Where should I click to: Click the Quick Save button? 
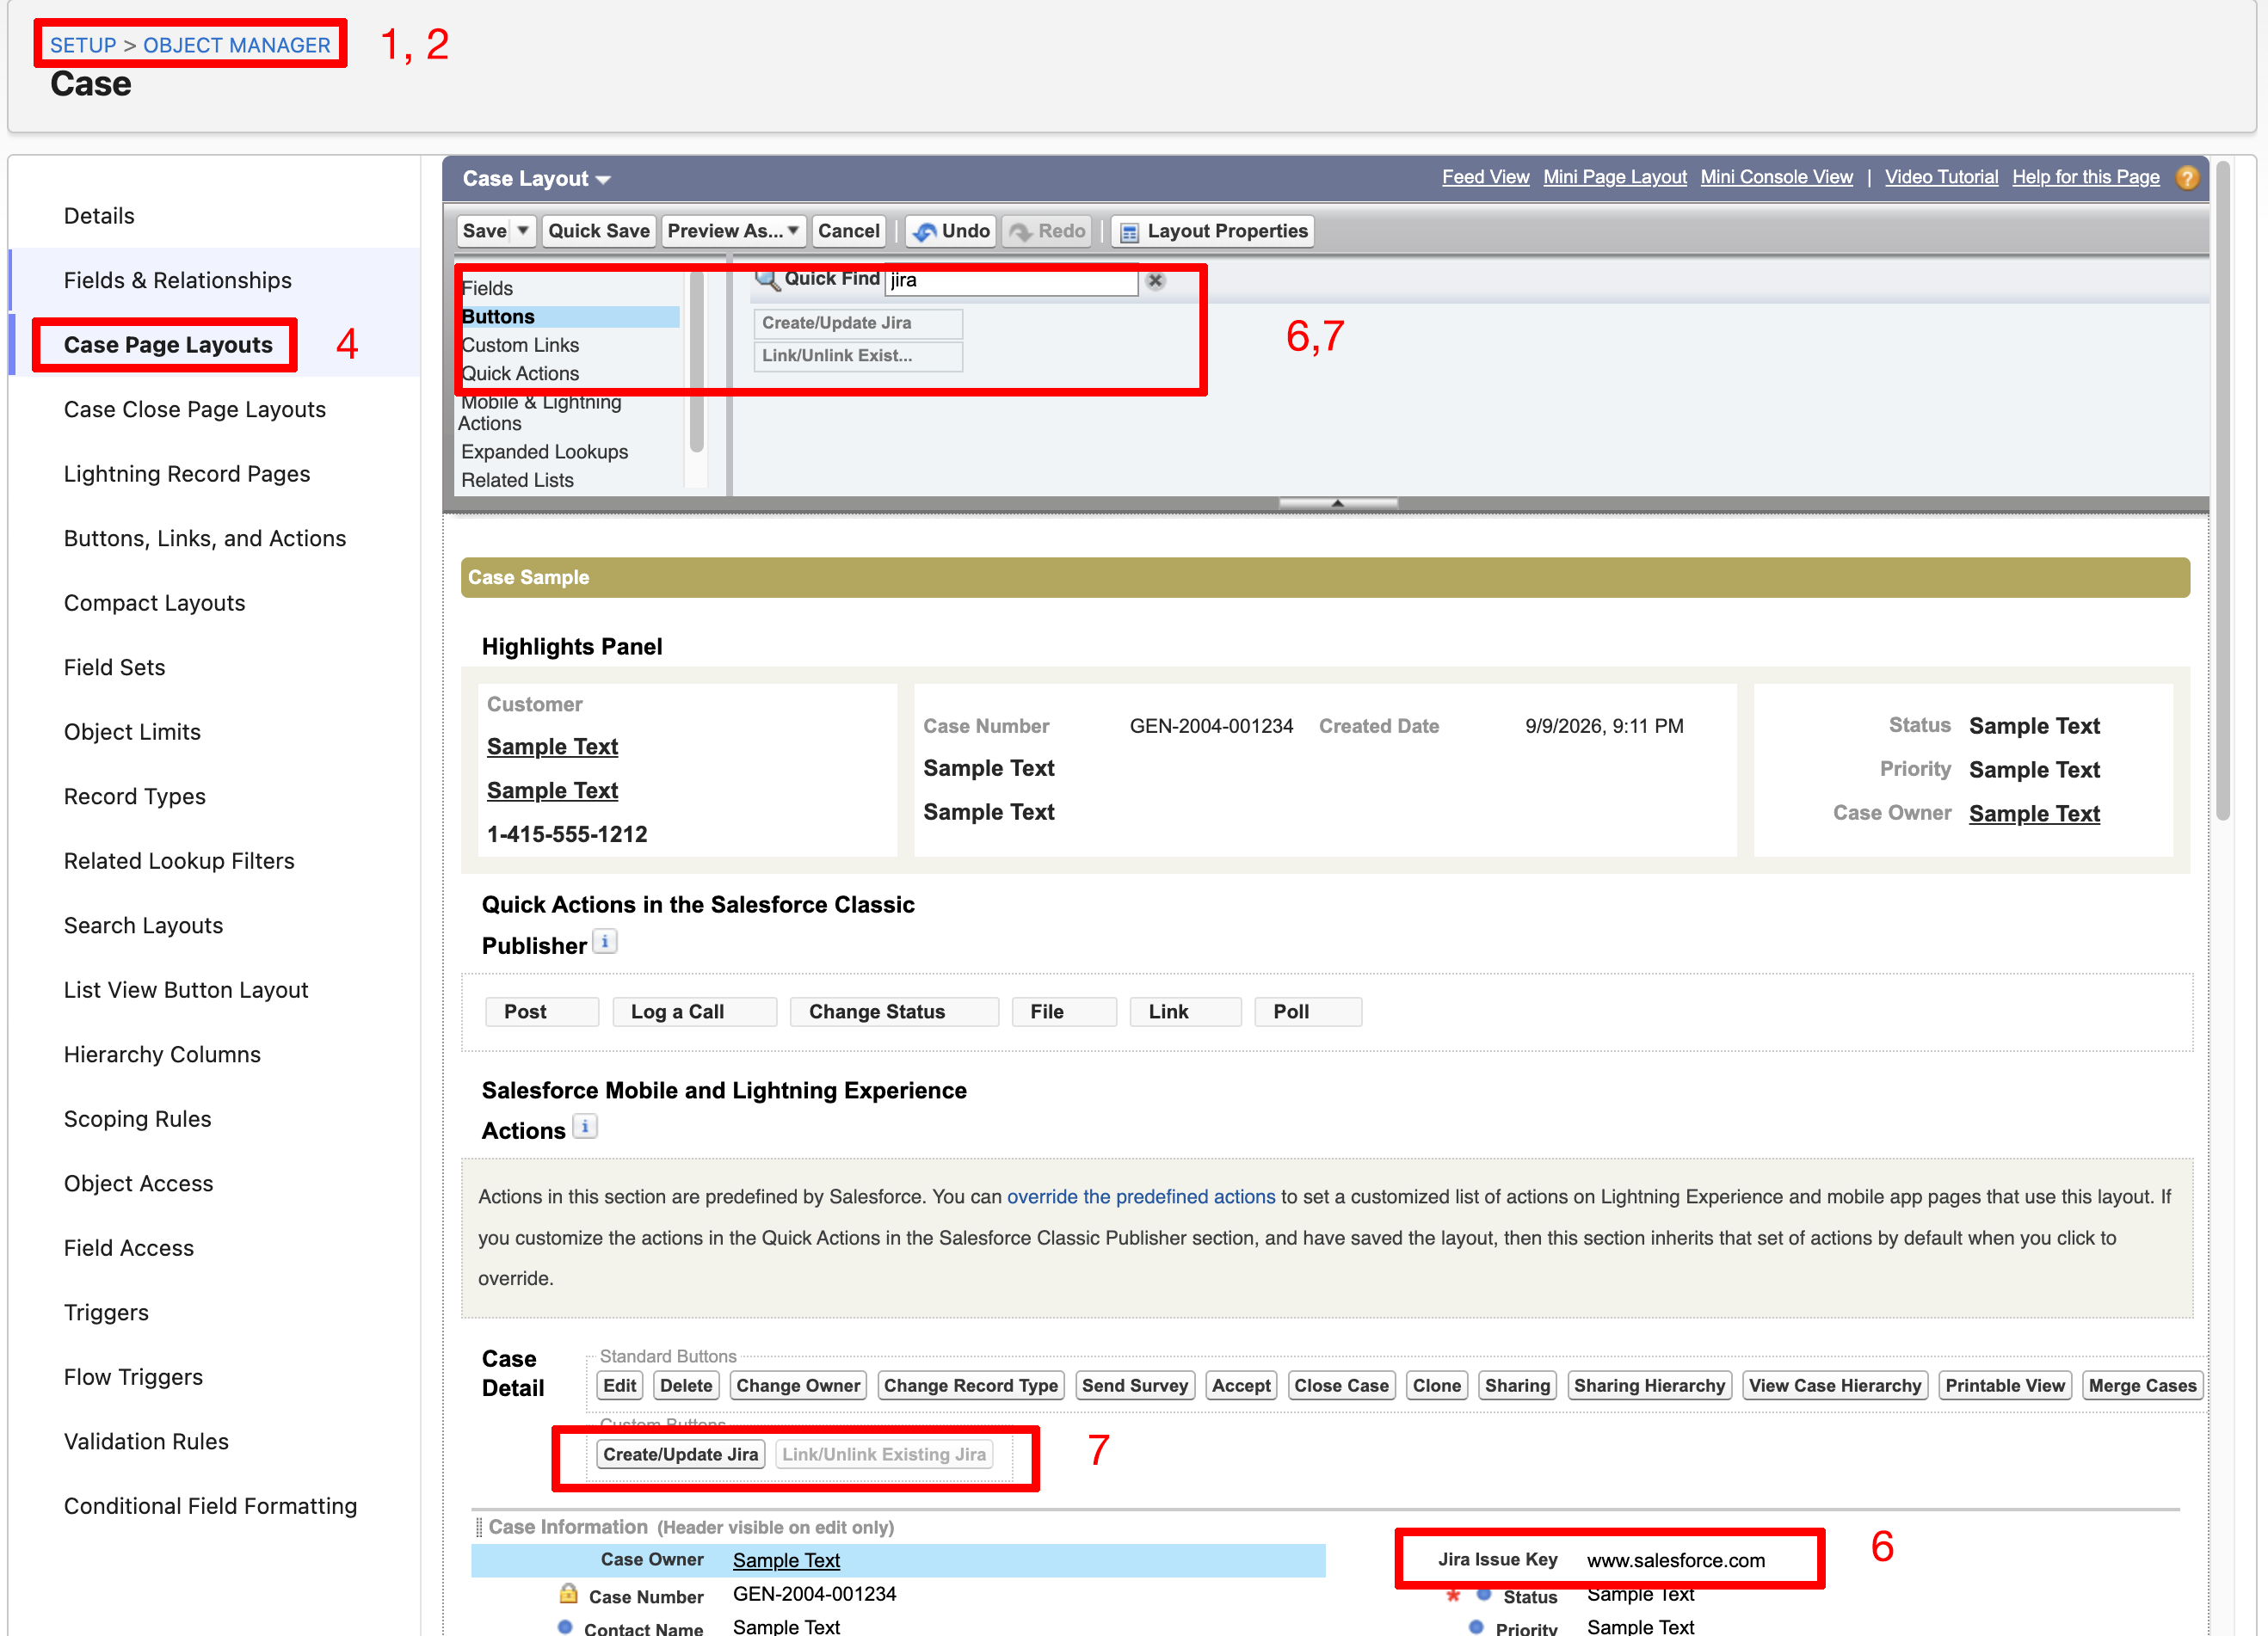pyautogui.click(x=598, y=231)
